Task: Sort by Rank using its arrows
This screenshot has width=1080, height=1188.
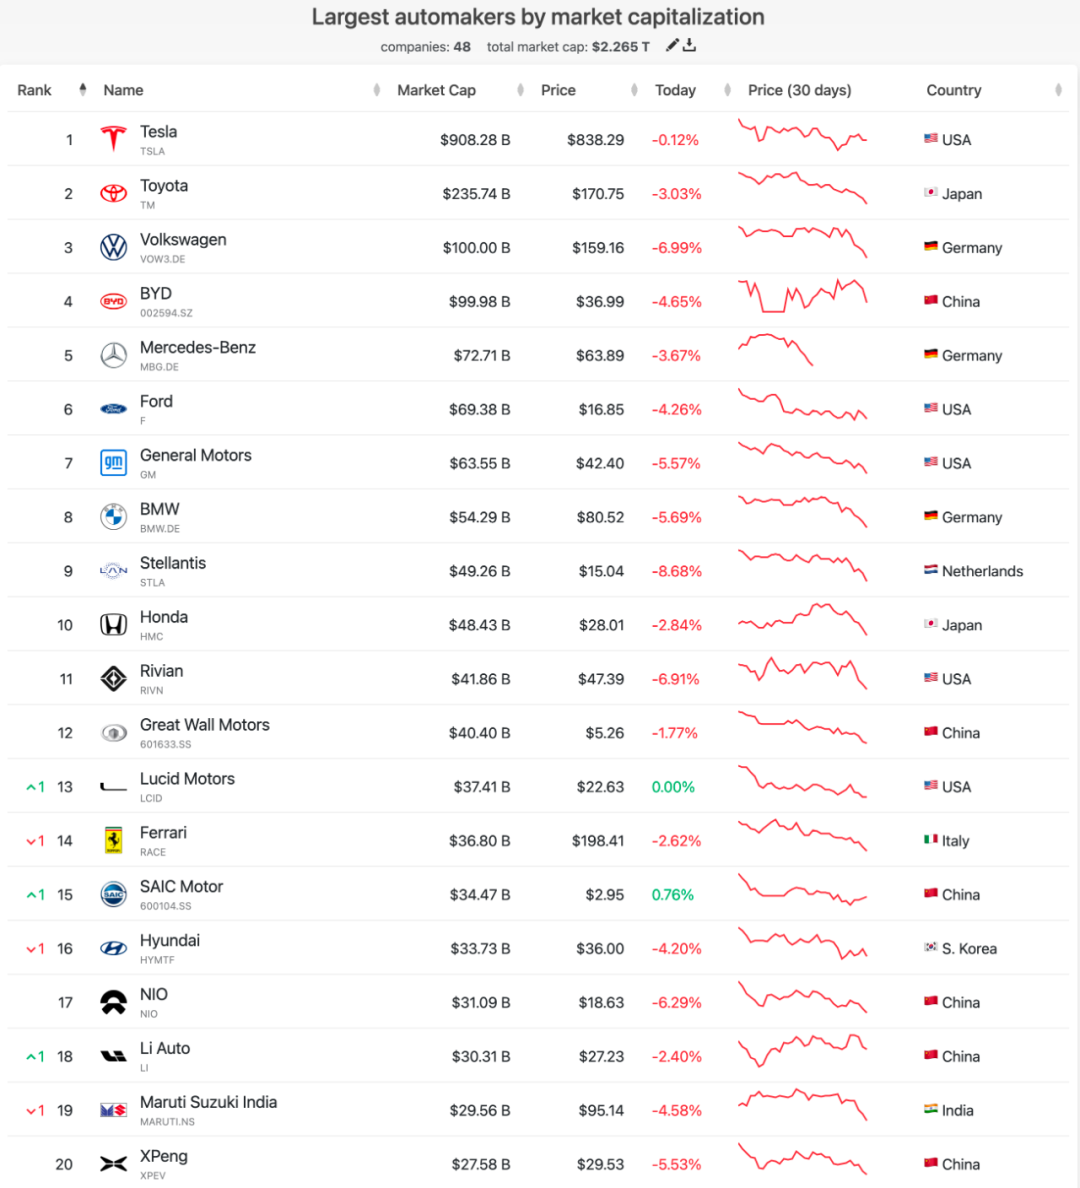Action: (x=83, y=90)
